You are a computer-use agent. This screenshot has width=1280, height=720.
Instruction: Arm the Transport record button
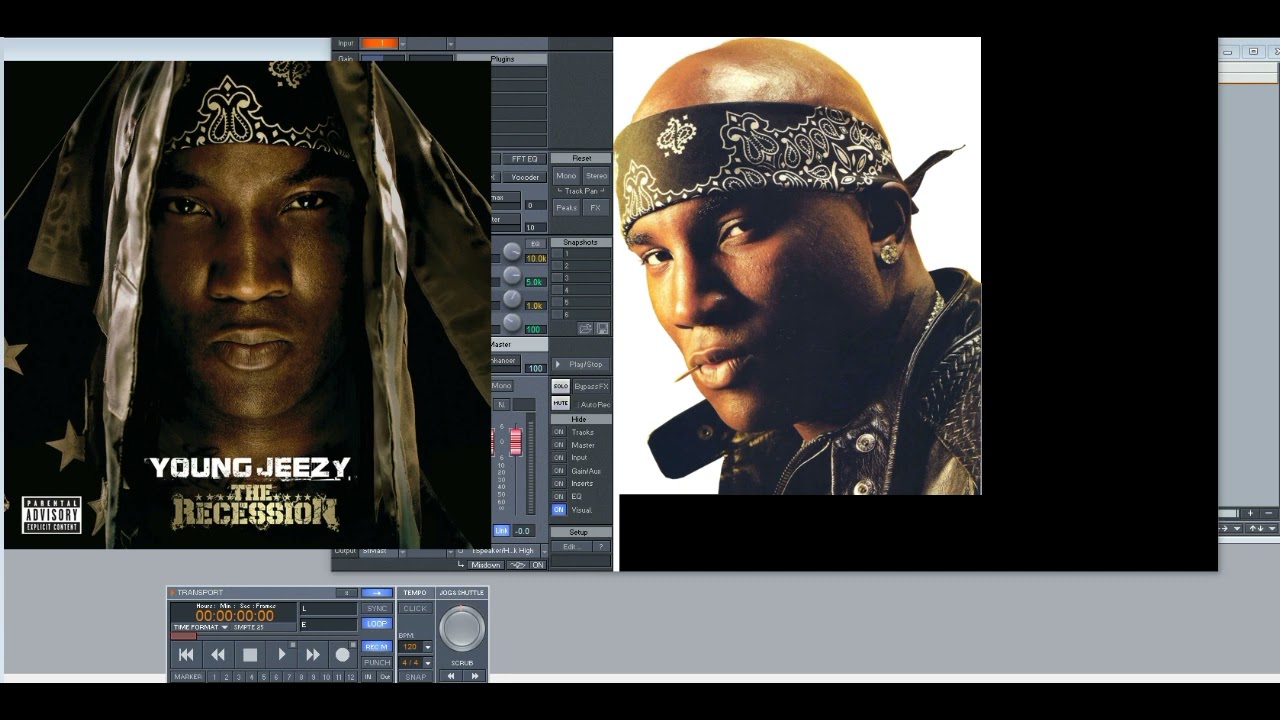(343, 655)
